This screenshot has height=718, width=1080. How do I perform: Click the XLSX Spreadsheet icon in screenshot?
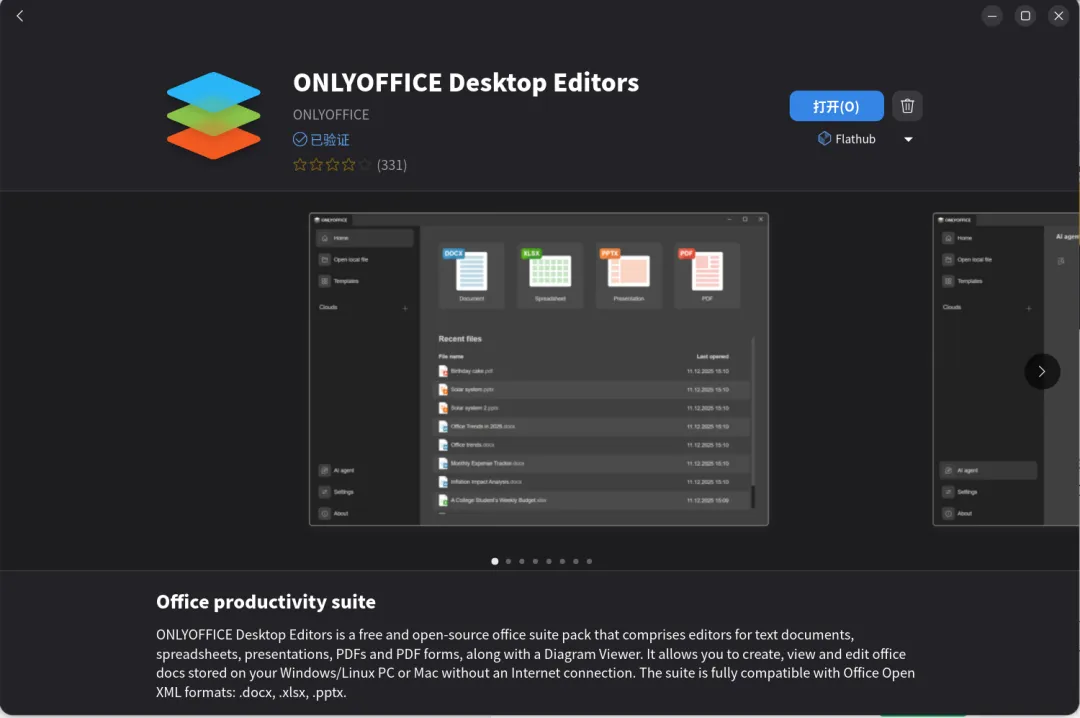click(550, 275)
